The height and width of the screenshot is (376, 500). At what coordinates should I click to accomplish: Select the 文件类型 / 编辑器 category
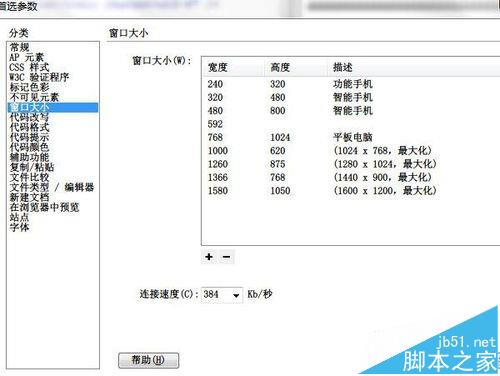[x=52, y=187]
